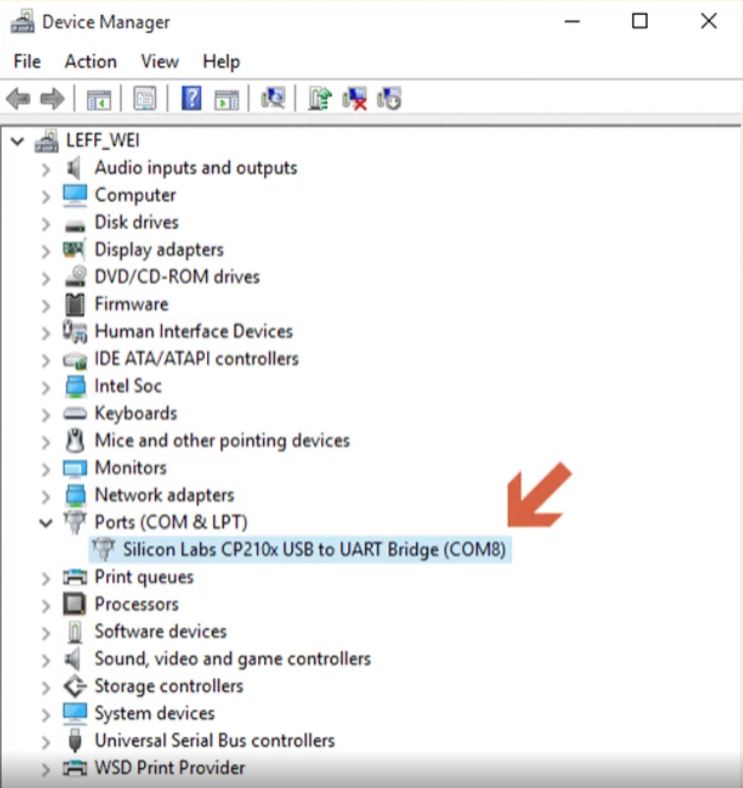
Task: Click the Firmware chip icon
Action: (x=75, y=304)
